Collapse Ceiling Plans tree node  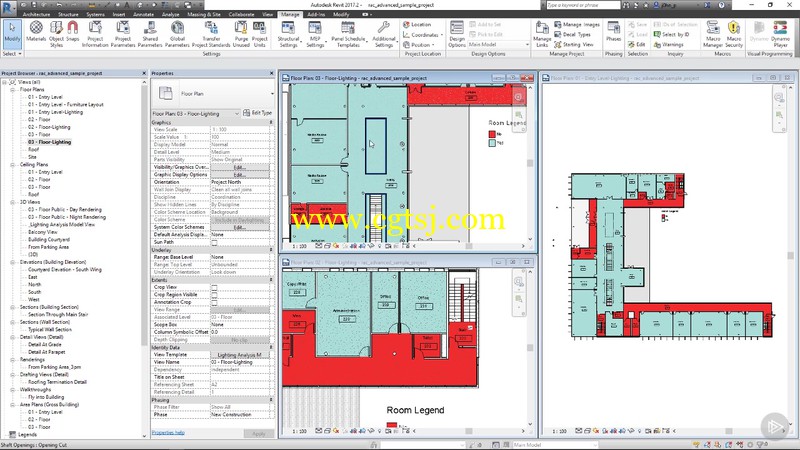[x=13, y=165]
